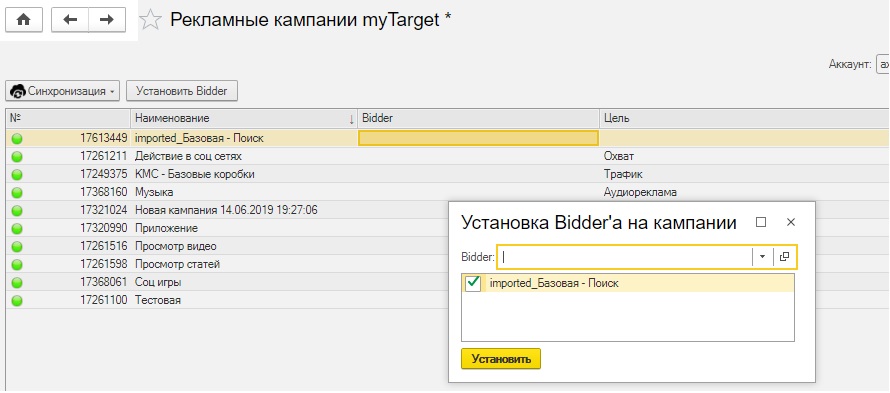Viewport: 890px width, 393px height.
Task: Click green status indicator of Тестовая row
Action: [17, 300]
